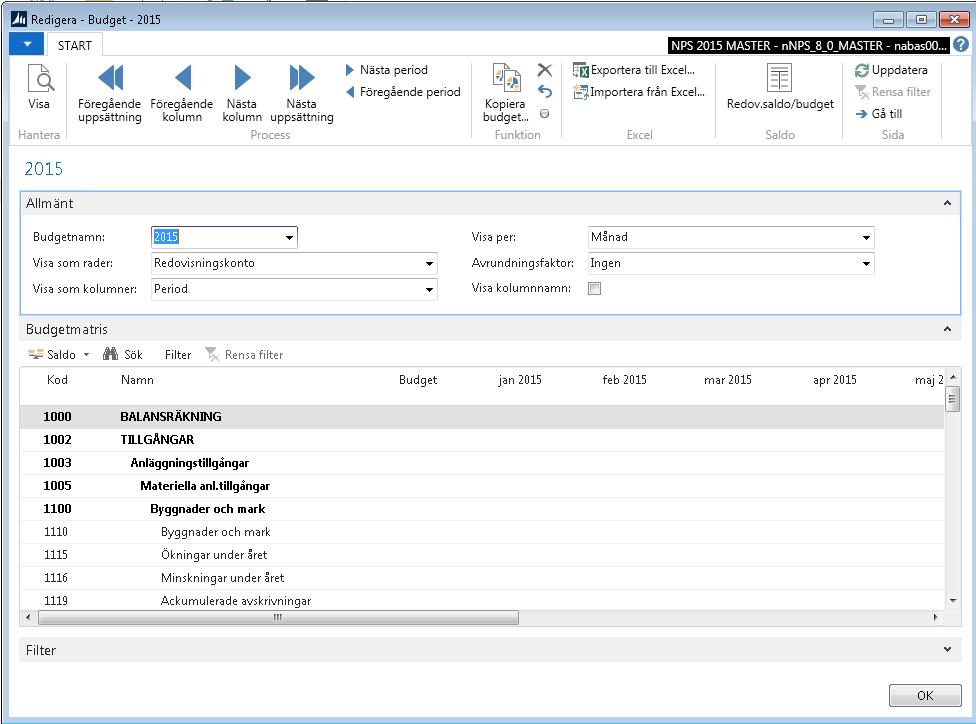
Task: Click Filter in Budgetmatris toolbar
Action: click(x=178, y=355)
